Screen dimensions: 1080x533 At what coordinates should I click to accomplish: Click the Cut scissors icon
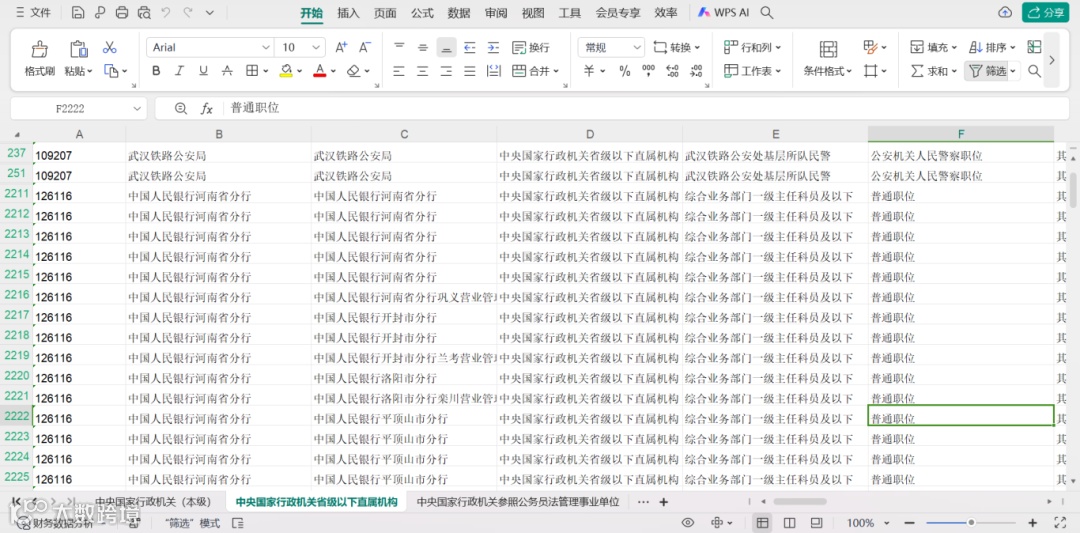[110, 48]
